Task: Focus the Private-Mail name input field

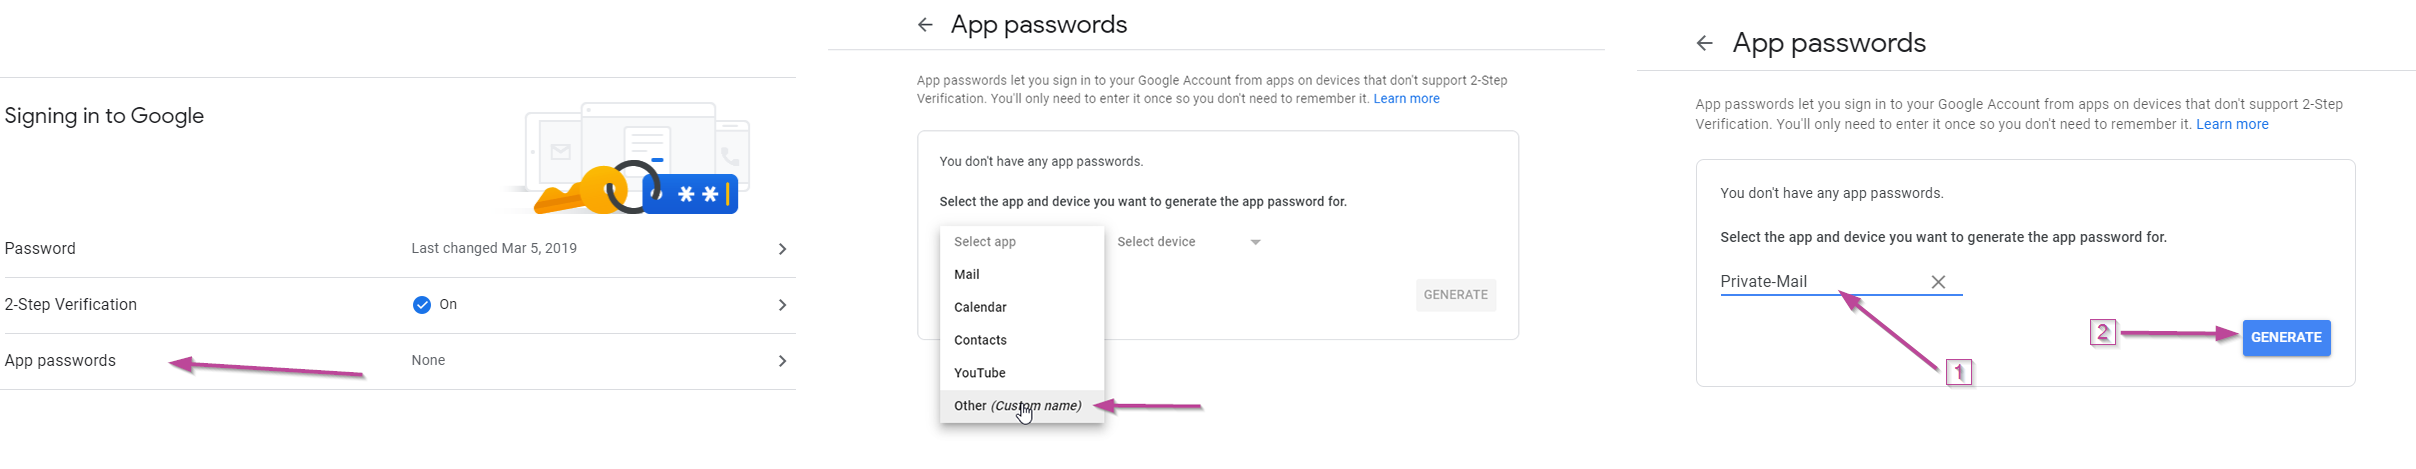Action: click(x=1820, y=282)
